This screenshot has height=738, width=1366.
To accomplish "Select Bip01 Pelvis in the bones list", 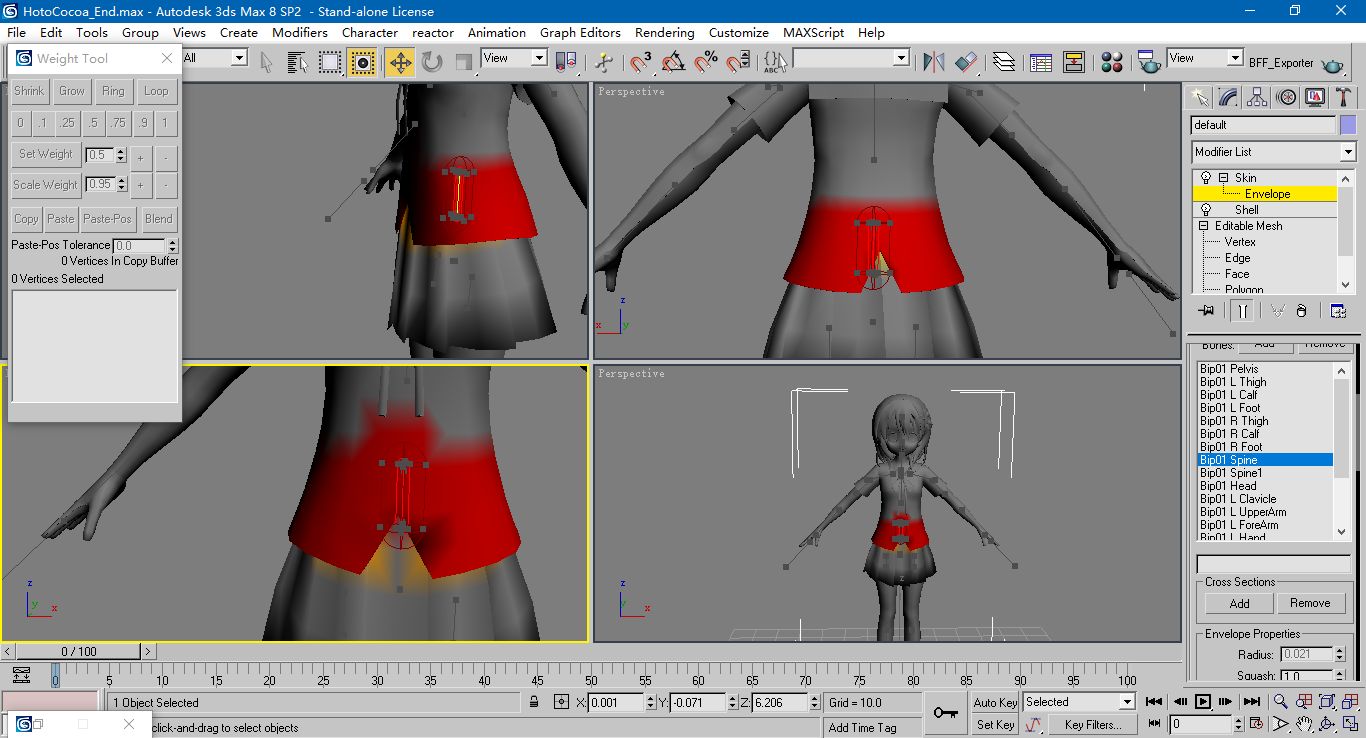I will 1229,369.
